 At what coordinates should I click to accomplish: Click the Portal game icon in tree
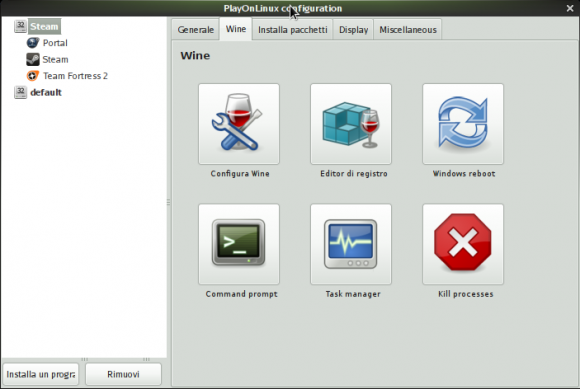click(33, 43)
